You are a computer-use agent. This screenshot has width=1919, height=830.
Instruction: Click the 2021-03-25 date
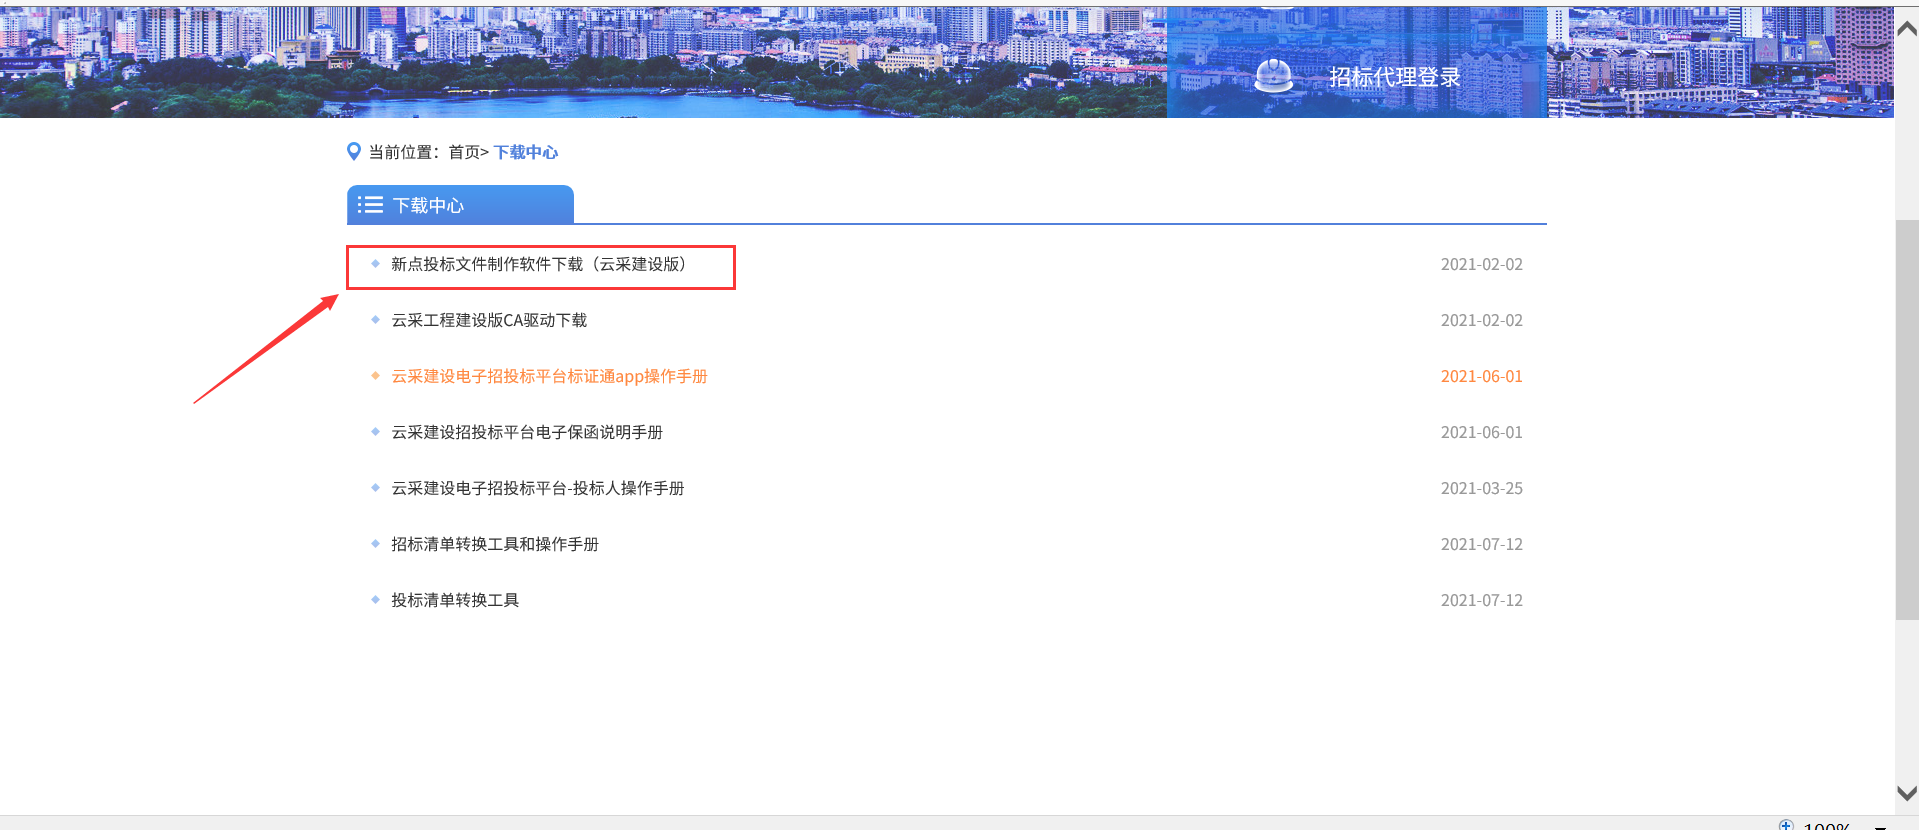tap(1481, 488)
